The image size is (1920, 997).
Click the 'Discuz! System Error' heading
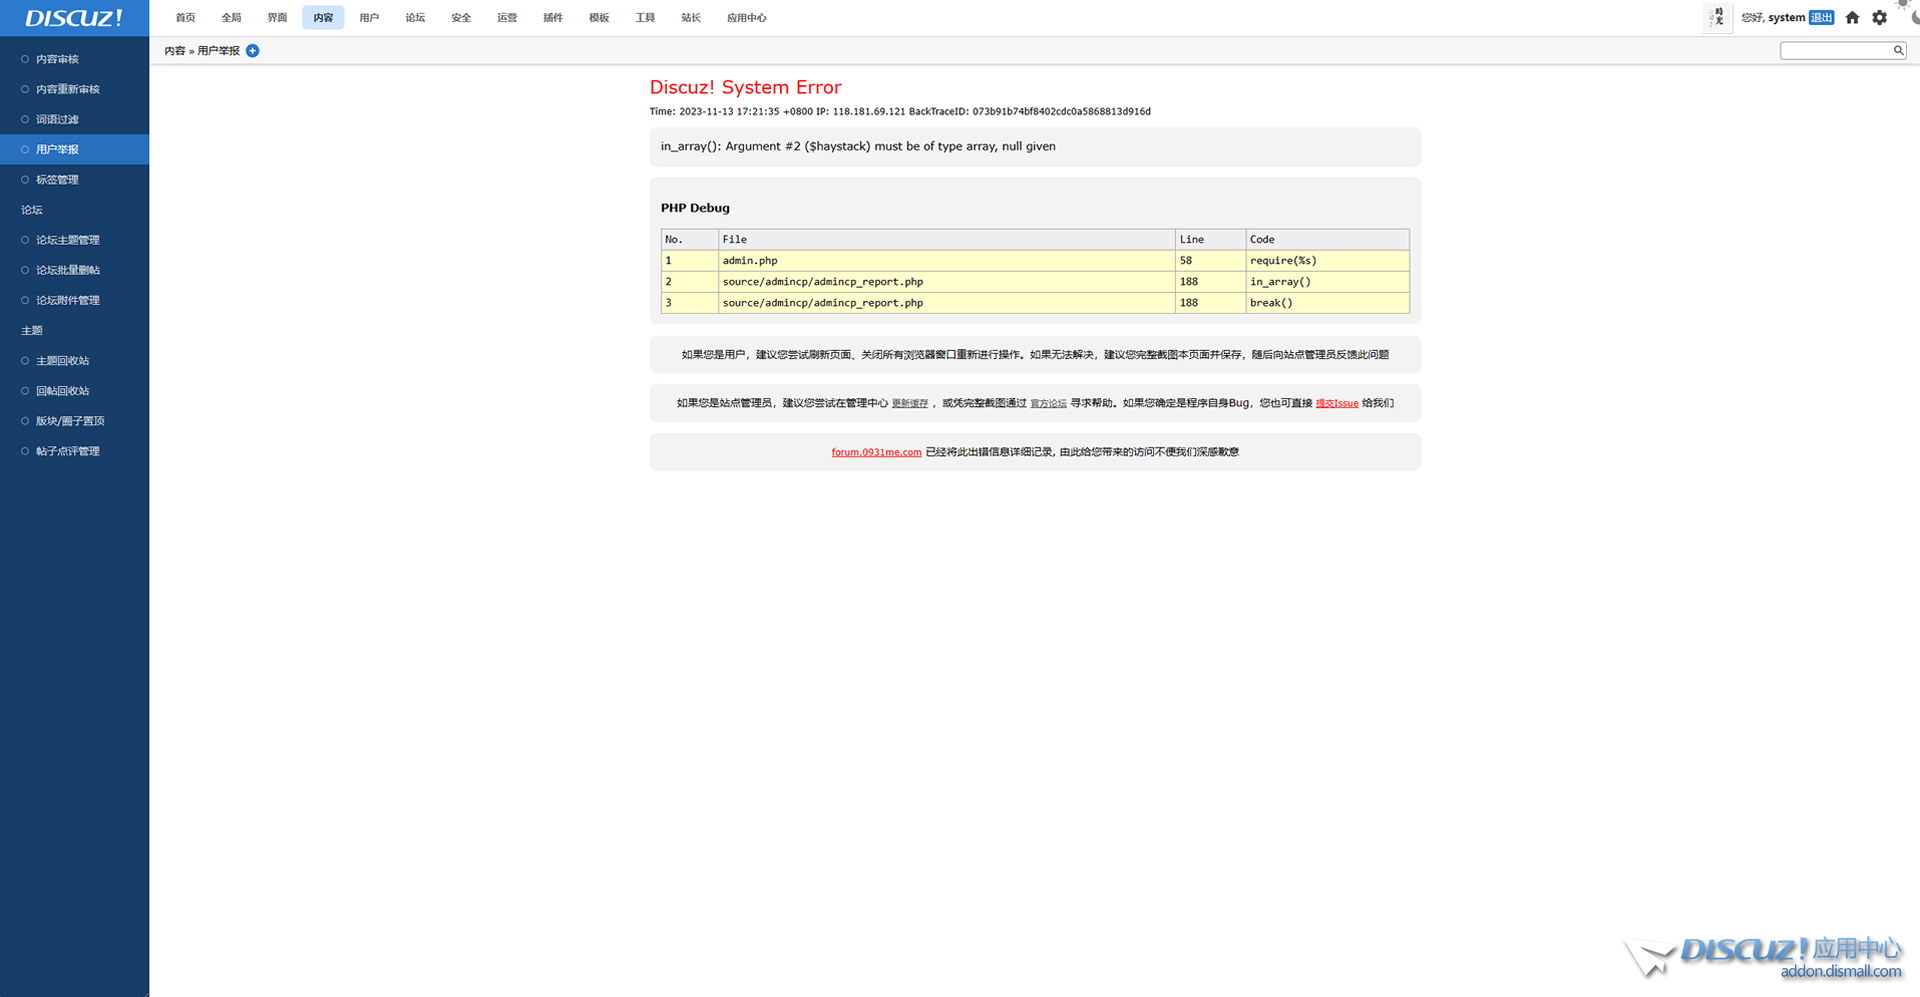click(x=746, y=87)
